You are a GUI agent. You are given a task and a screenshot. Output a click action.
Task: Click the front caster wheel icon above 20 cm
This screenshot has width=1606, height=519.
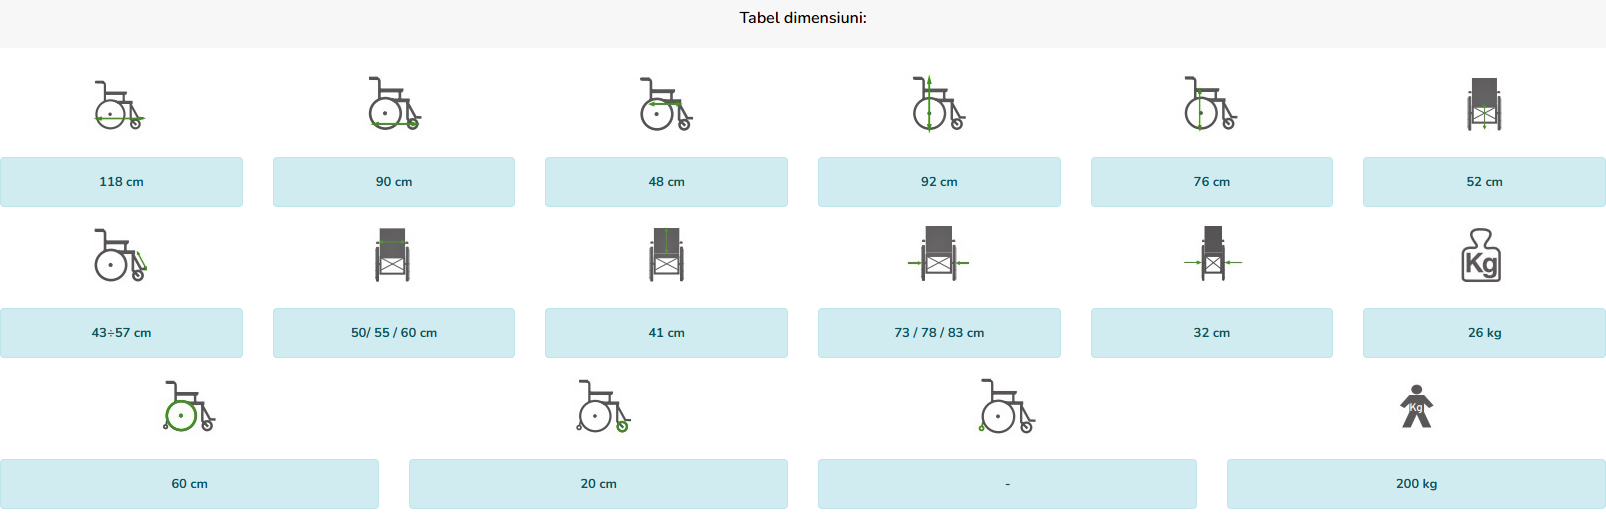[603, 406]
